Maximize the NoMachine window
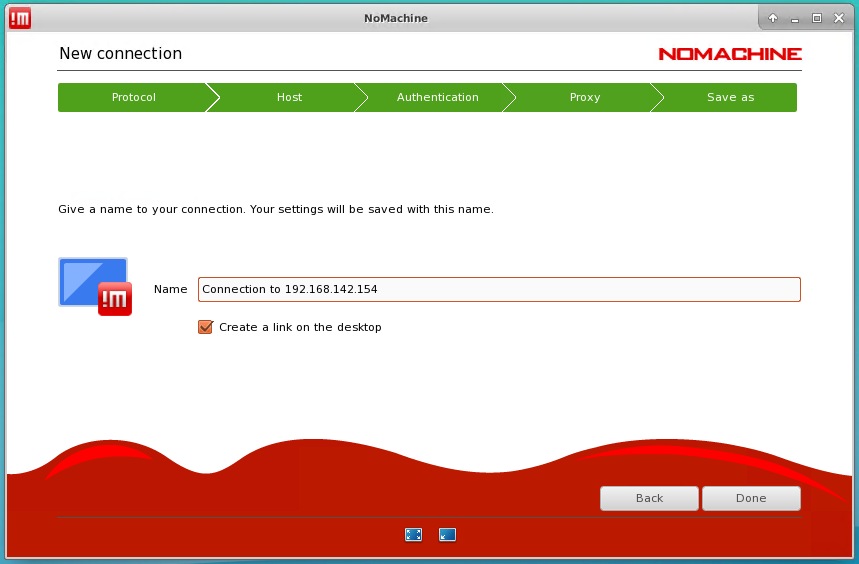Image resolution: width=859 pixels, height=564 pixels. 817,18
